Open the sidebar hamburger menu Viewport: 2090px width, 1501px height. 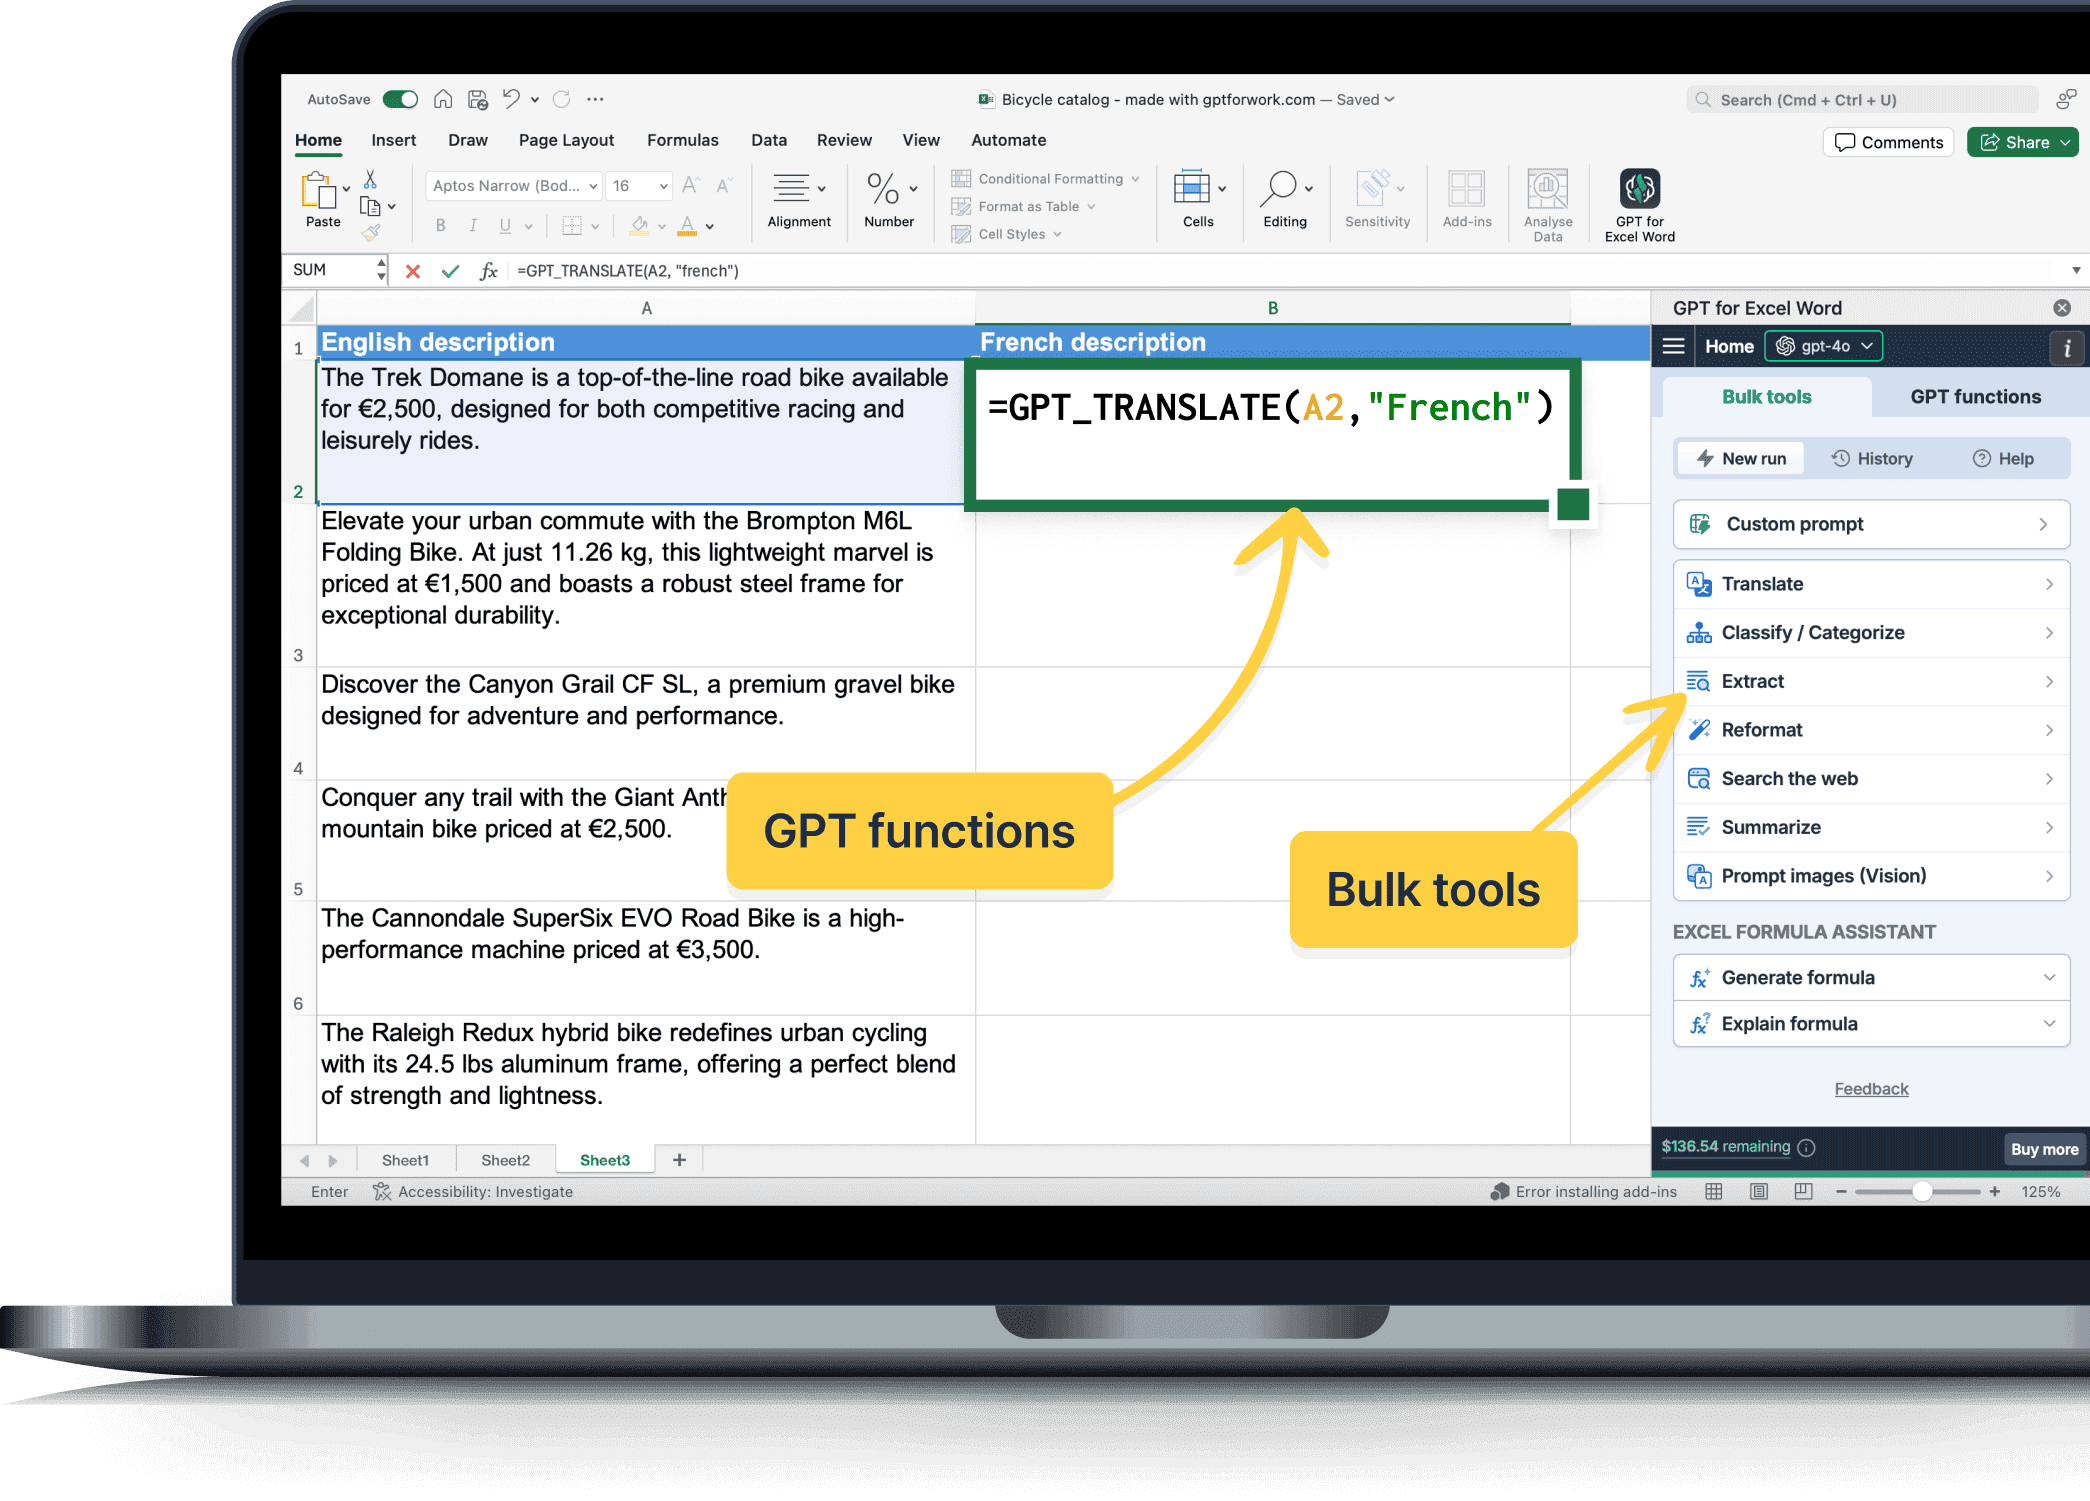(1674, 346)
